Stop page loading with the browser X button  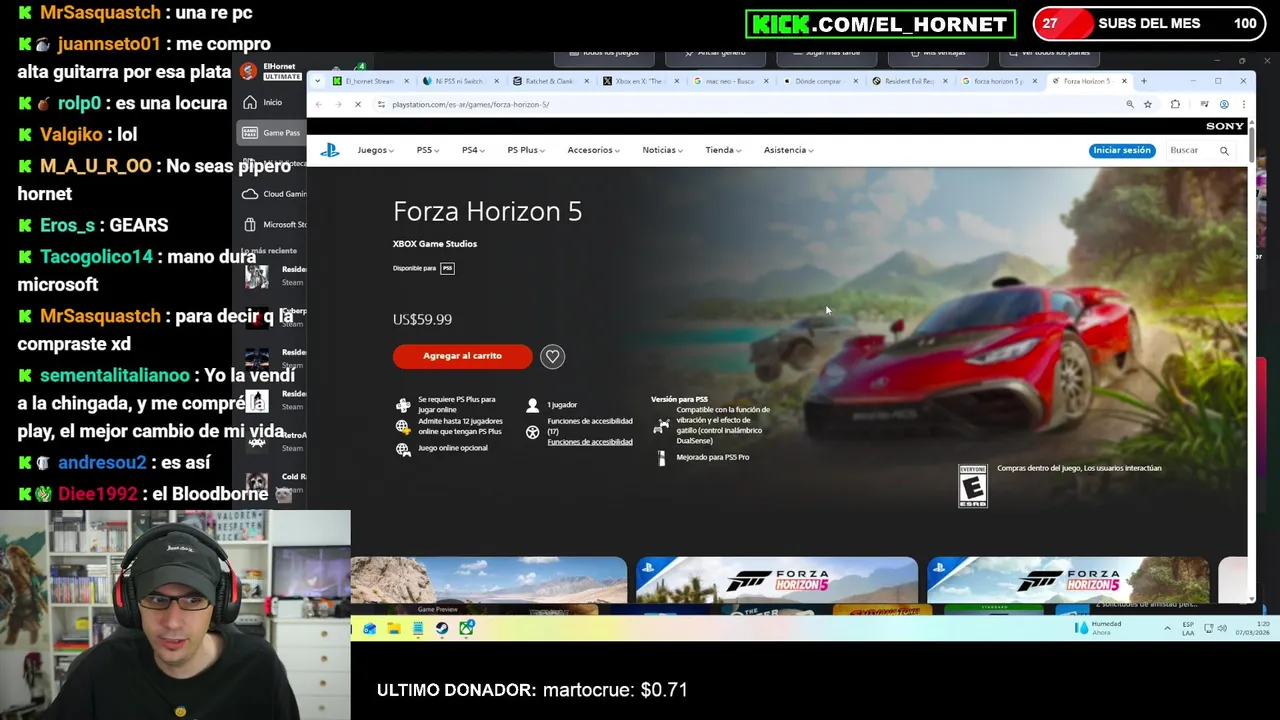pyautogui.click(x=357, y=104)
